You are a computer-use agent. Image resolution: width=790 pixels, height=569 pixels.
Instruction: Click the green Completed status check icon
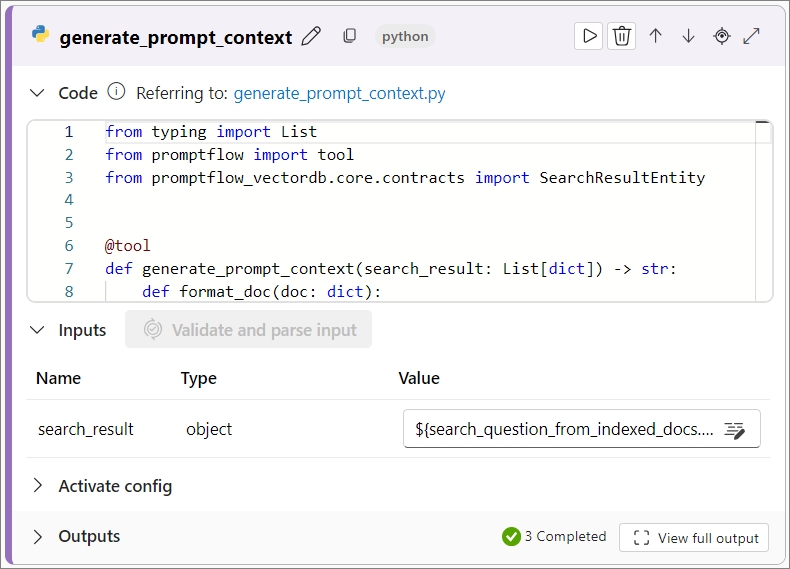[511, 537]
